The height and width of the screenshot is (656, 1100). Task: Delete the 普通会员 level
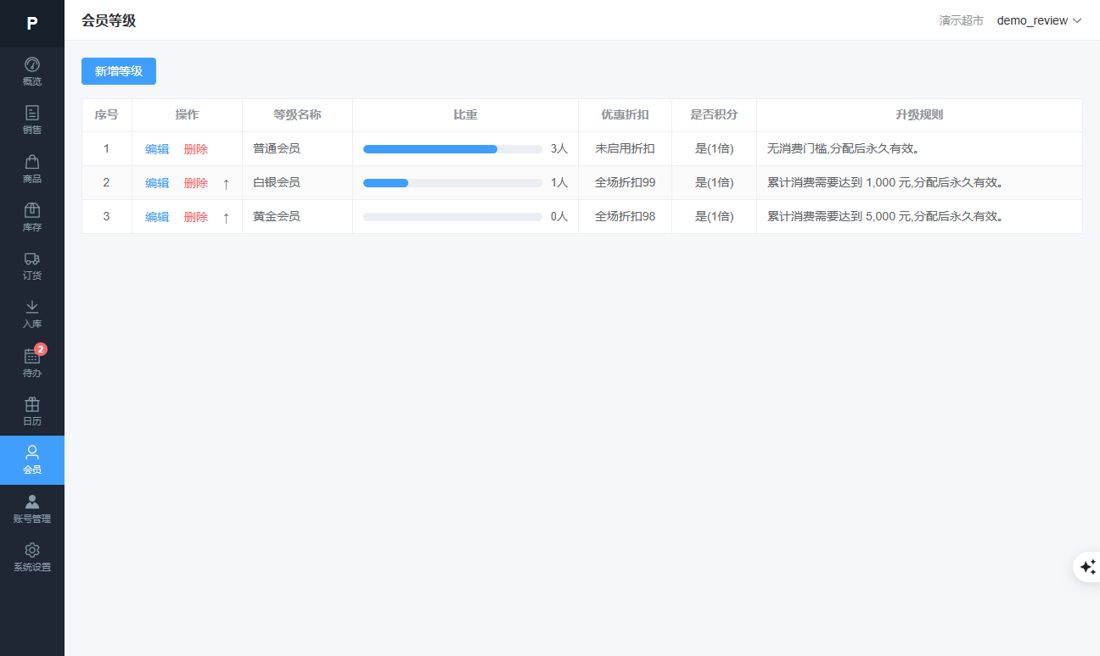pyautogui.click(x=196, y=149)
